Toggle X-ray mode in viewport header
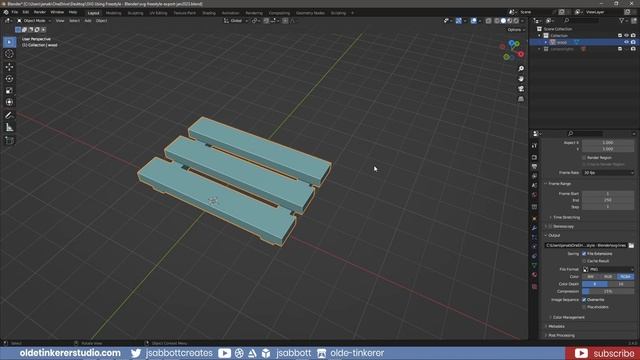 [489, 21]
